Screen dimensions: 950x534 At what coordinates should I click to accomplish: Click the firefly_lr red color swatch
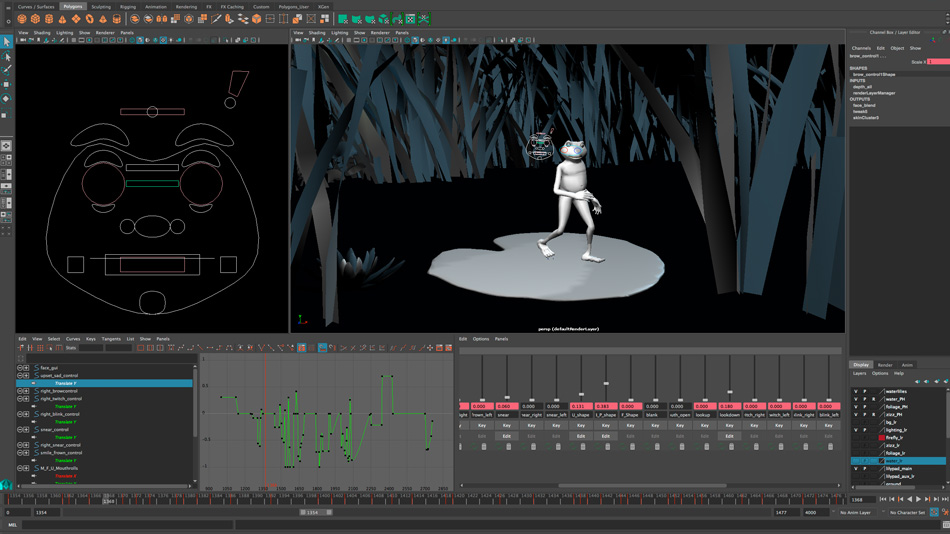(882, 438)
